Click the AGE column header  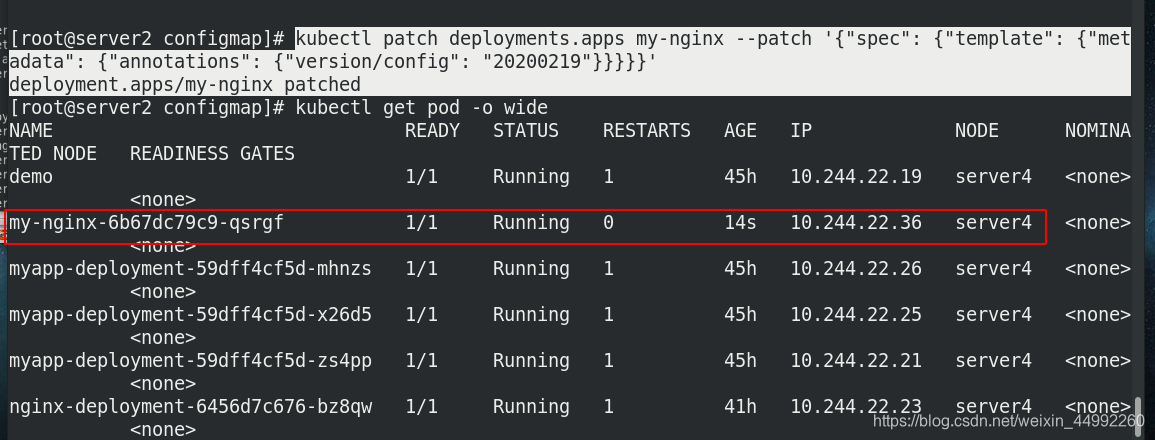pyautogui.click(x=740, y=131)
